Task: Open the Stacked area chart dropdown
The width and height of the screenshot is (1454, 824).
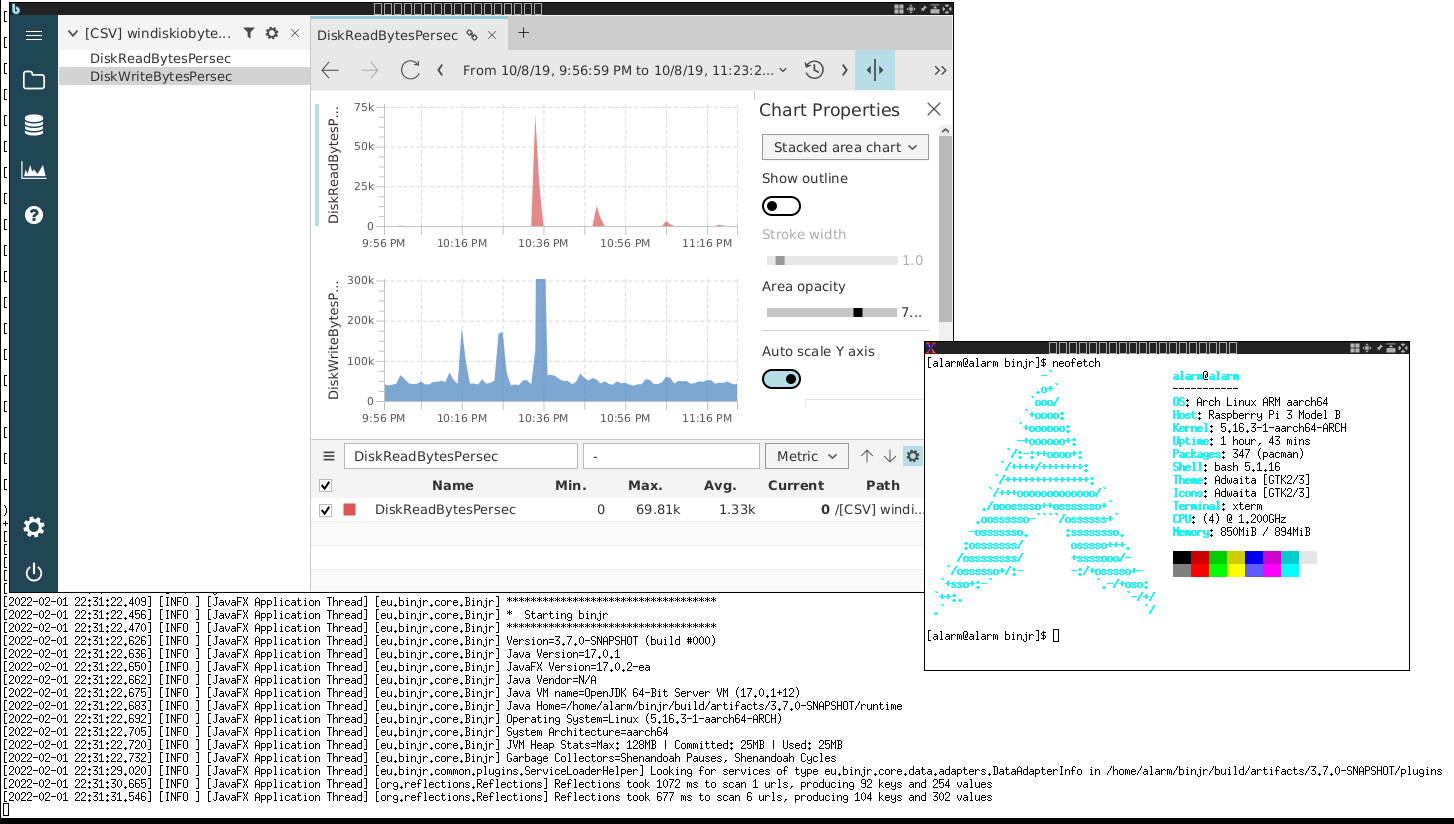Action: [845, 147]
